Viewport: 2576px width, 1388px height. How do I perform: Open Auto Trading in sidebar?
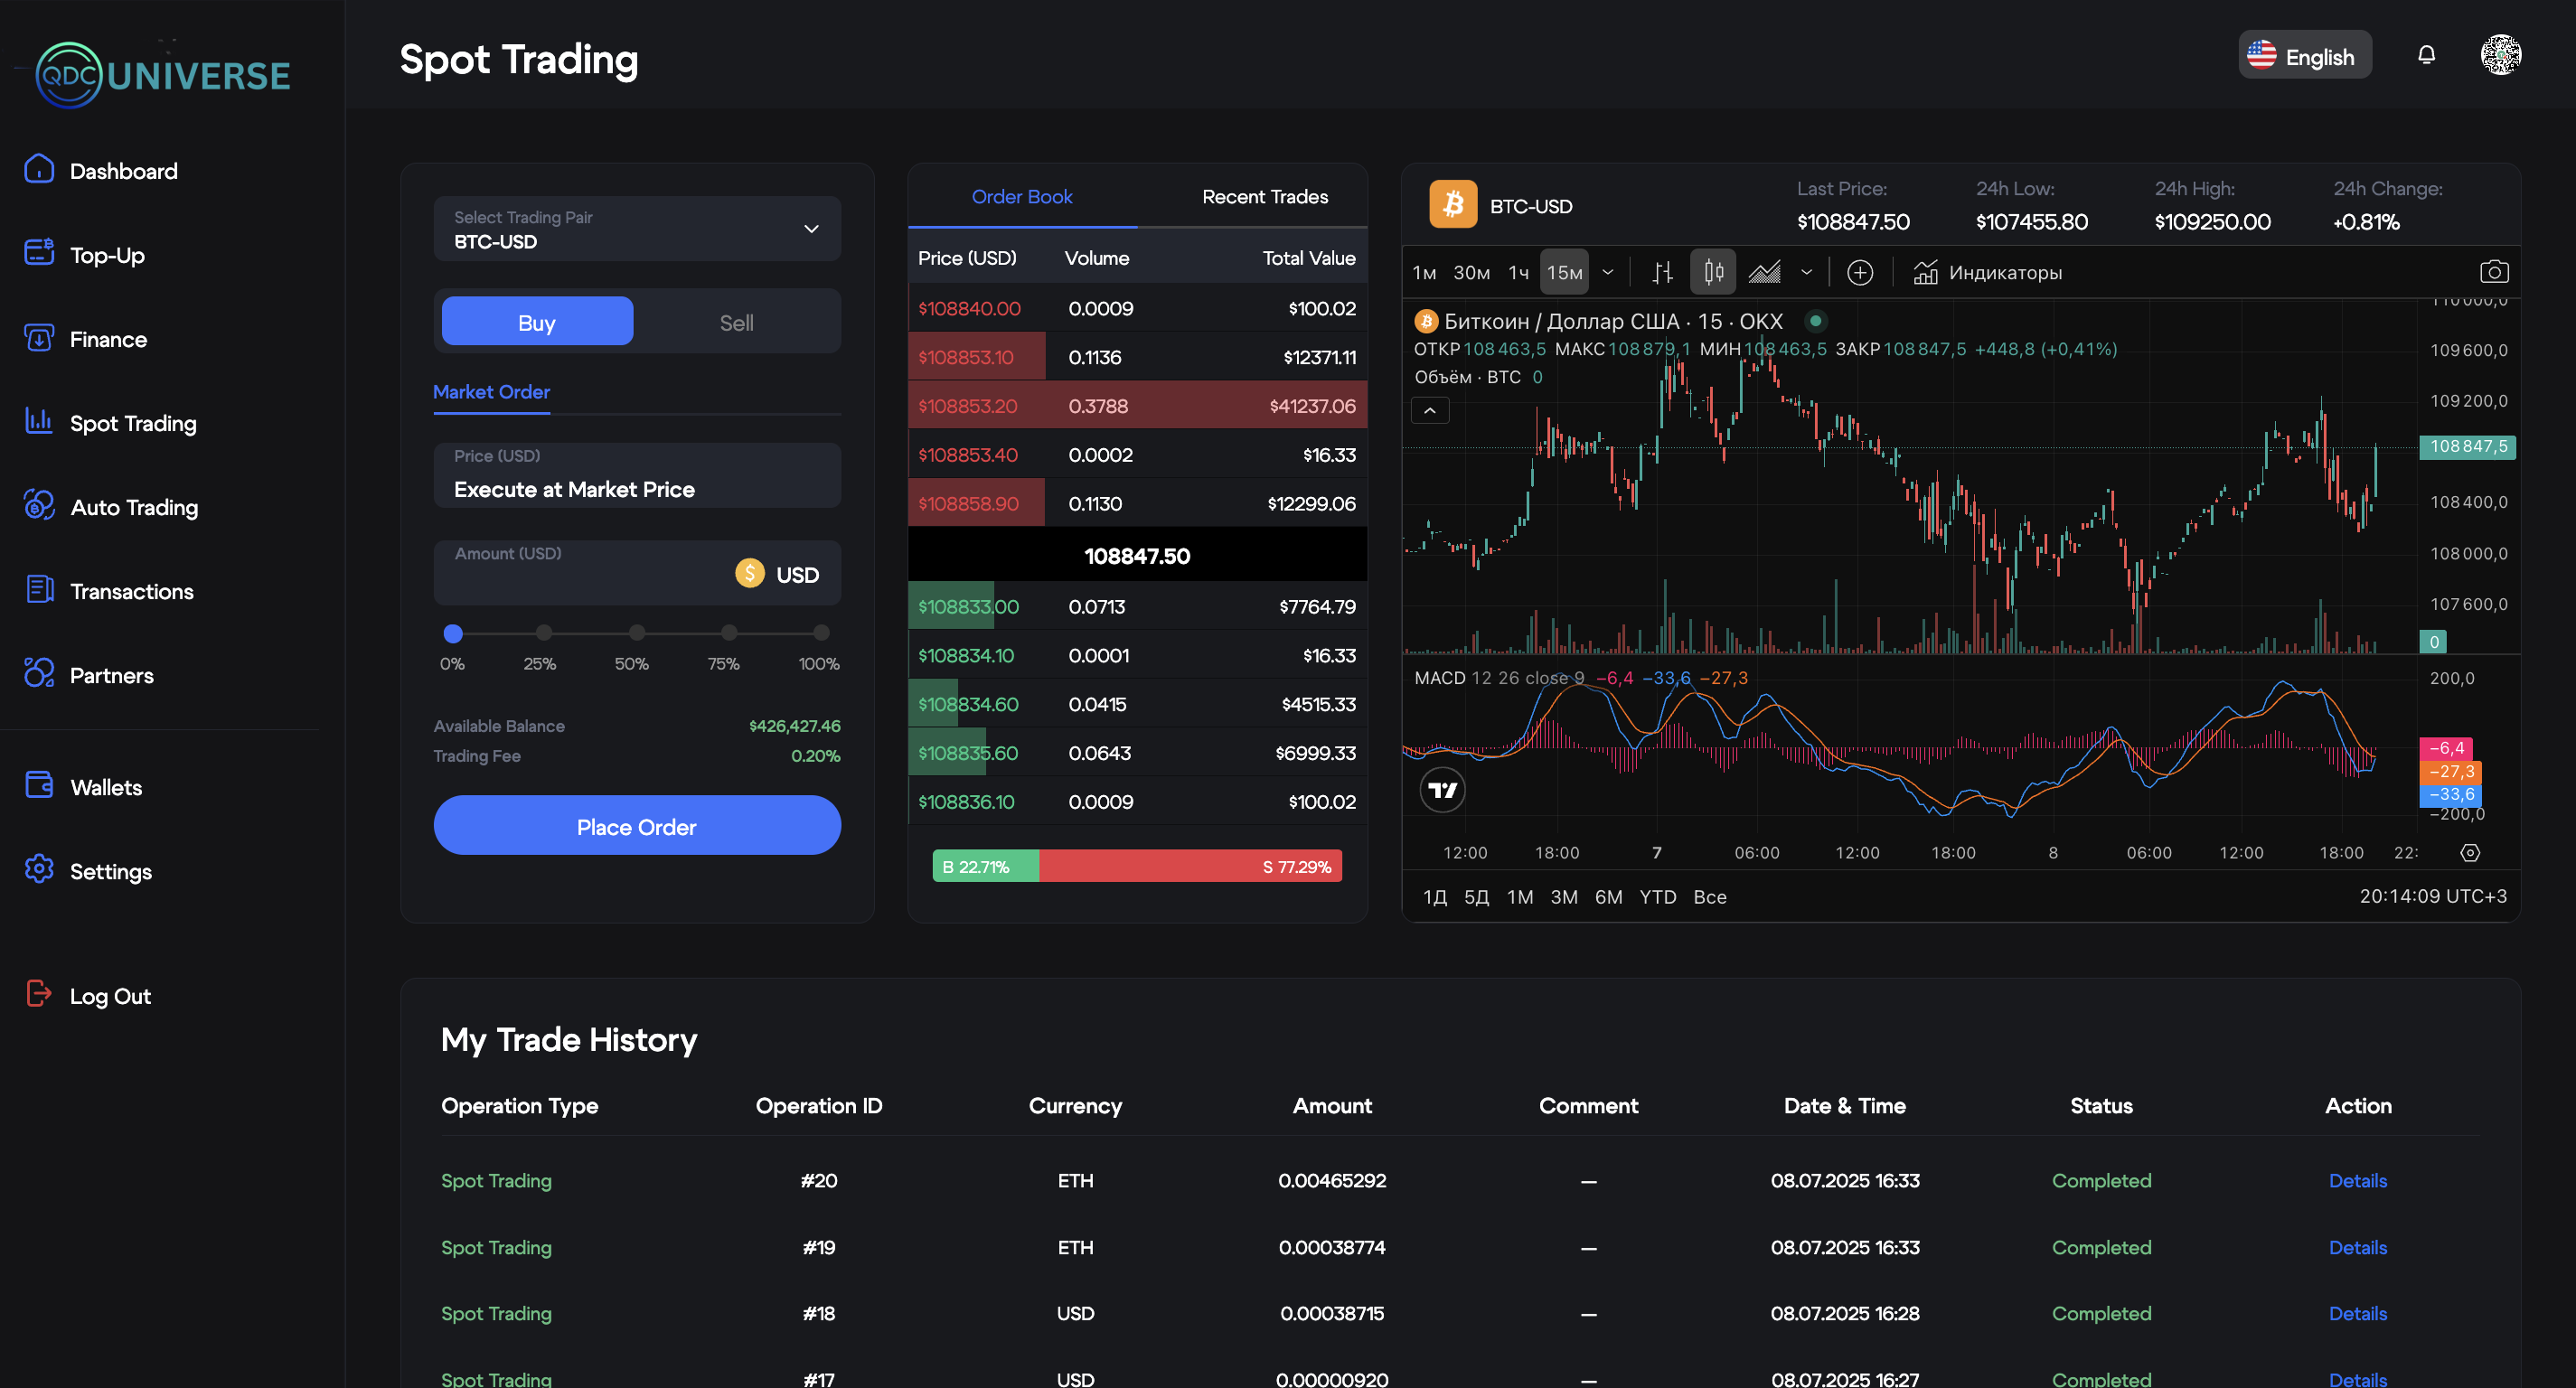pyautogui.click(x=134, y=507)
